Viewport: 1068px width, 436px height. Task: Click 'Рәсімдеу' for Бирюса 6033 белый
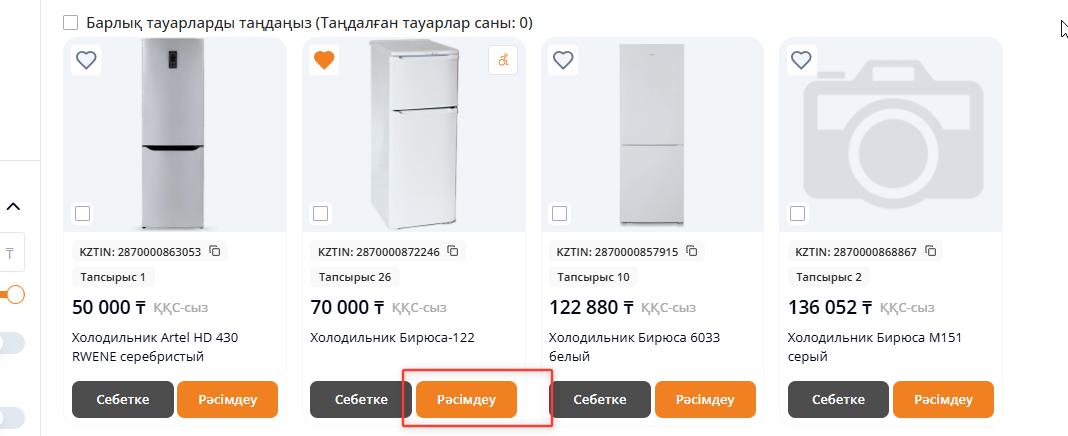coord(705,399)
